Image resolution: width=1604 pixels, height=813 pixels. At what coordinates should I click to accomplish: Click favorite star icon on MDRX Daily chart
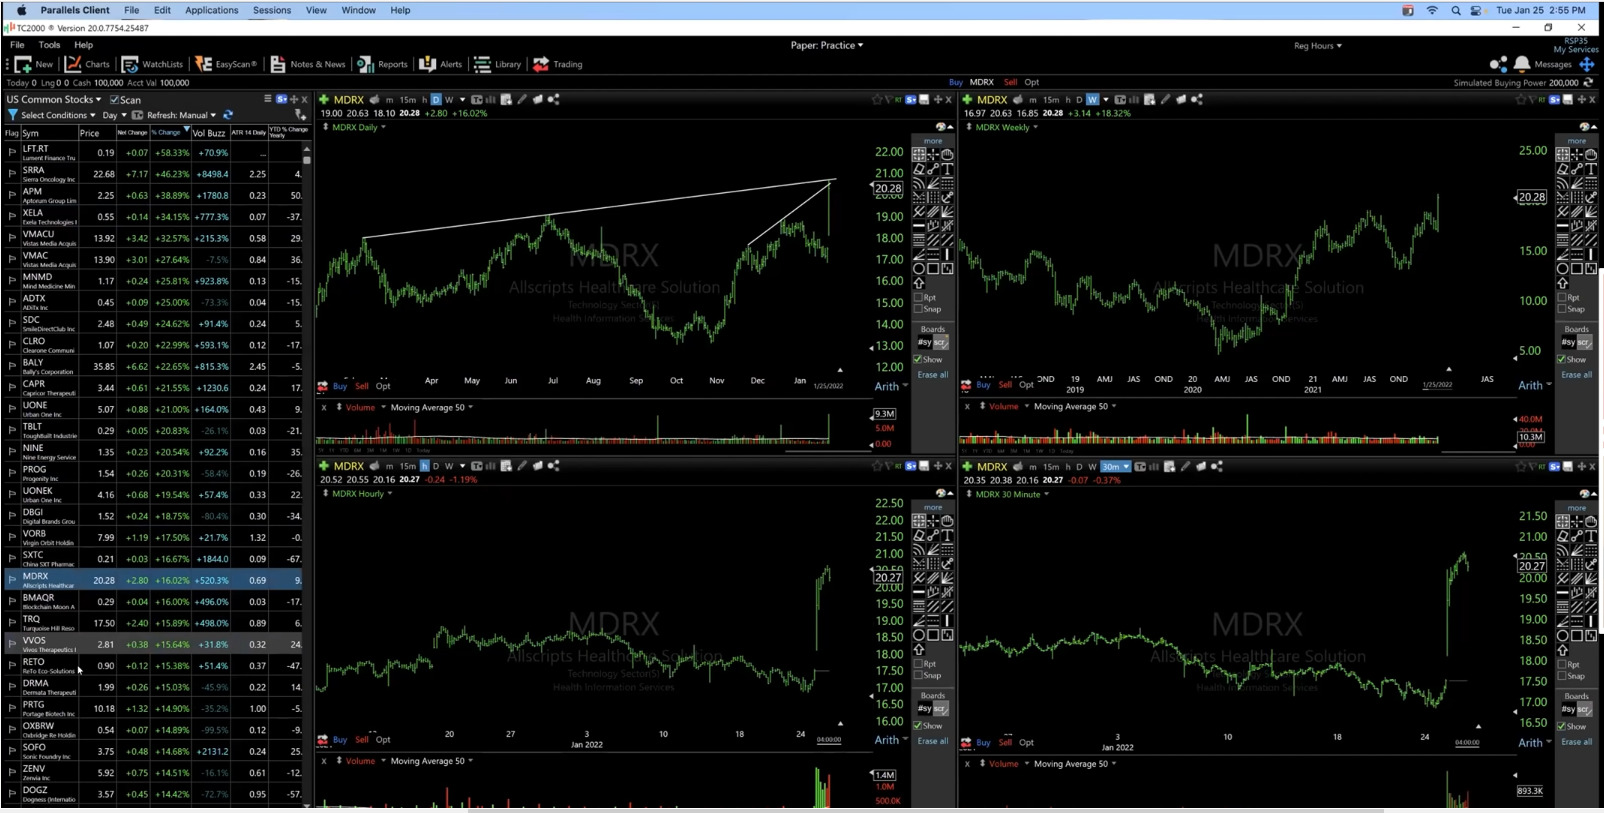click(877, 99)
